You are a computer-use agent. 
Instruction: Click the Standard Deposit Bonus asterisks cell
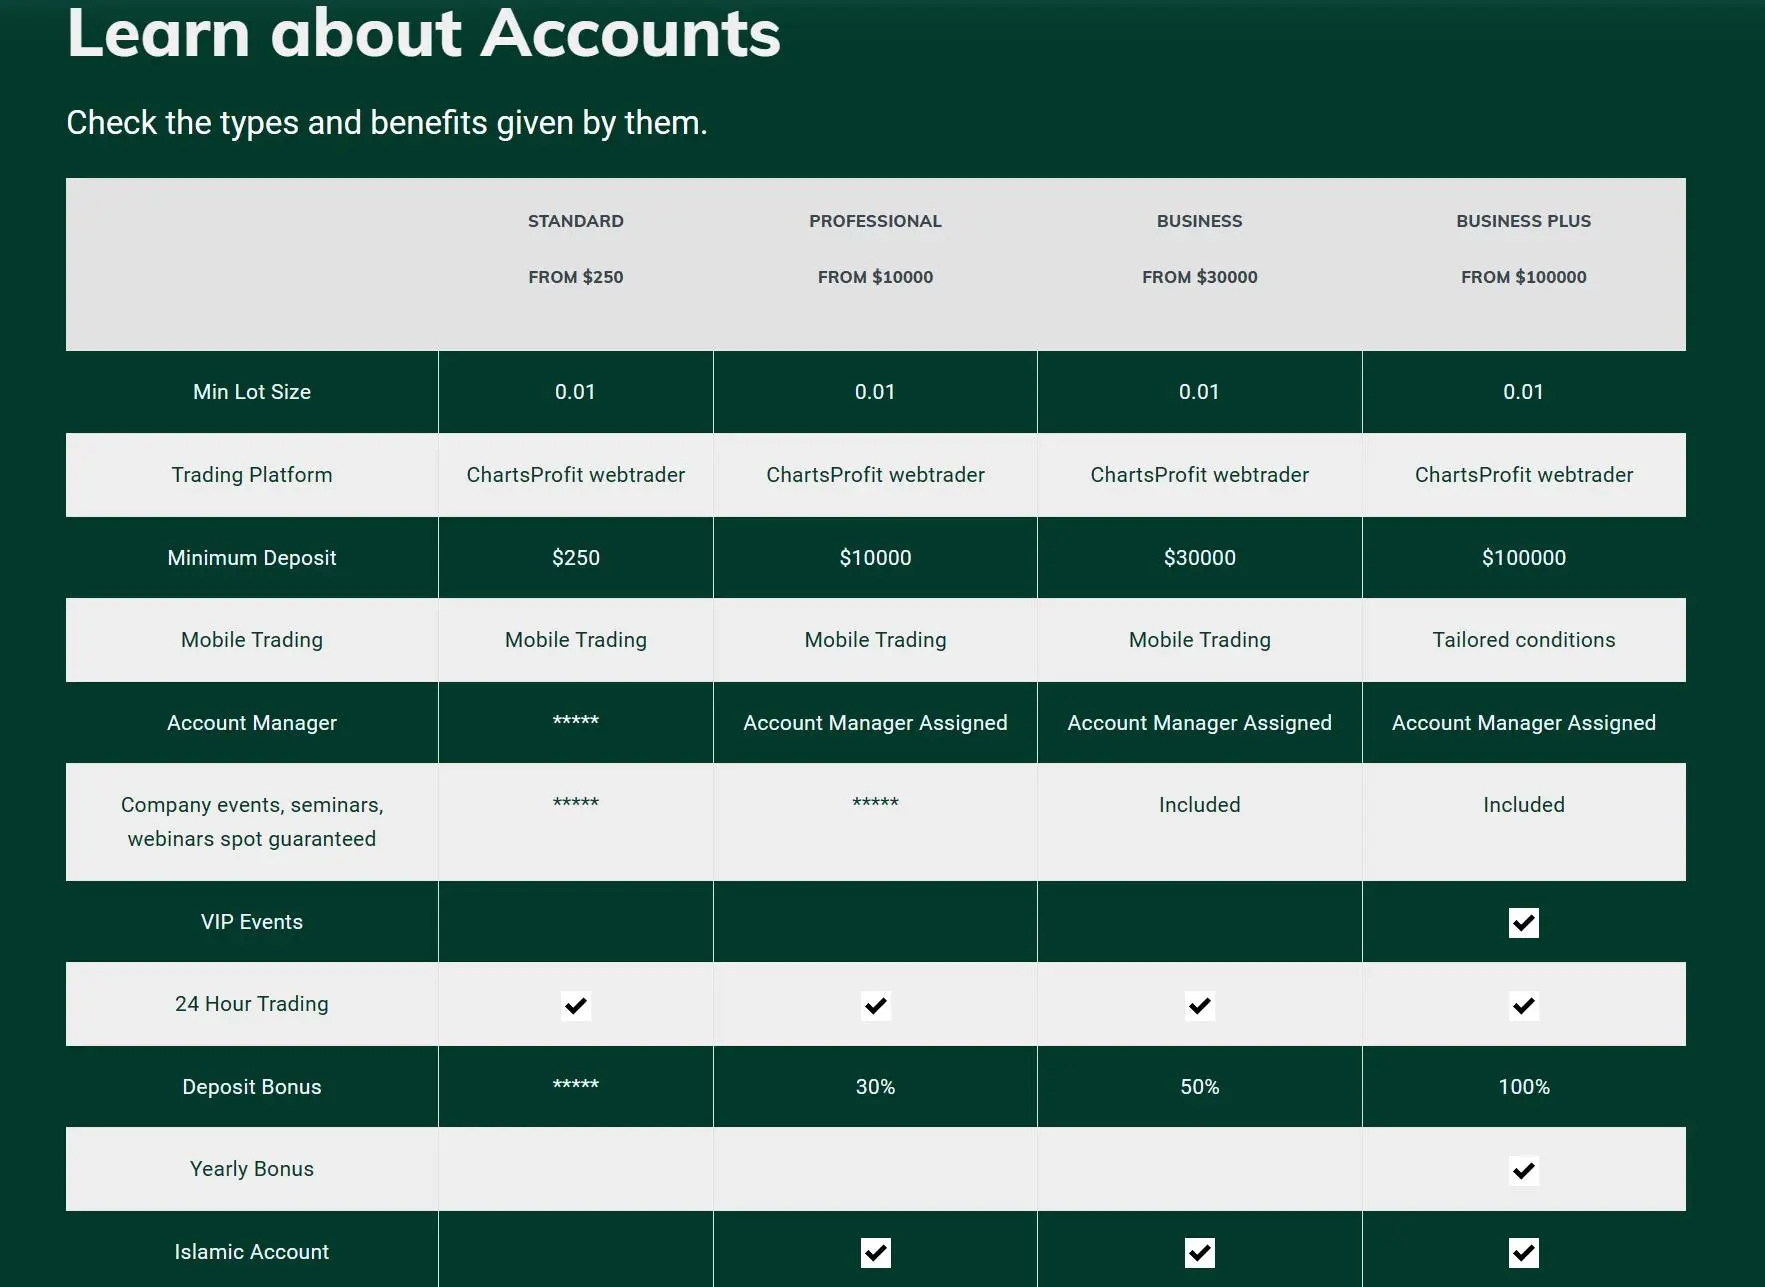pos(575,1084)
